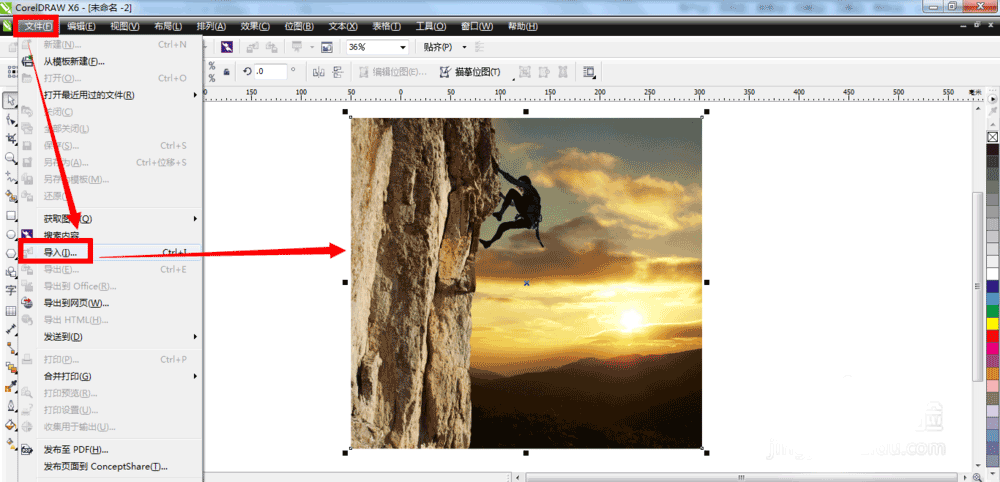Open the 布局(L) menu
Screen dimensions: 1000x482
[168, 26]
